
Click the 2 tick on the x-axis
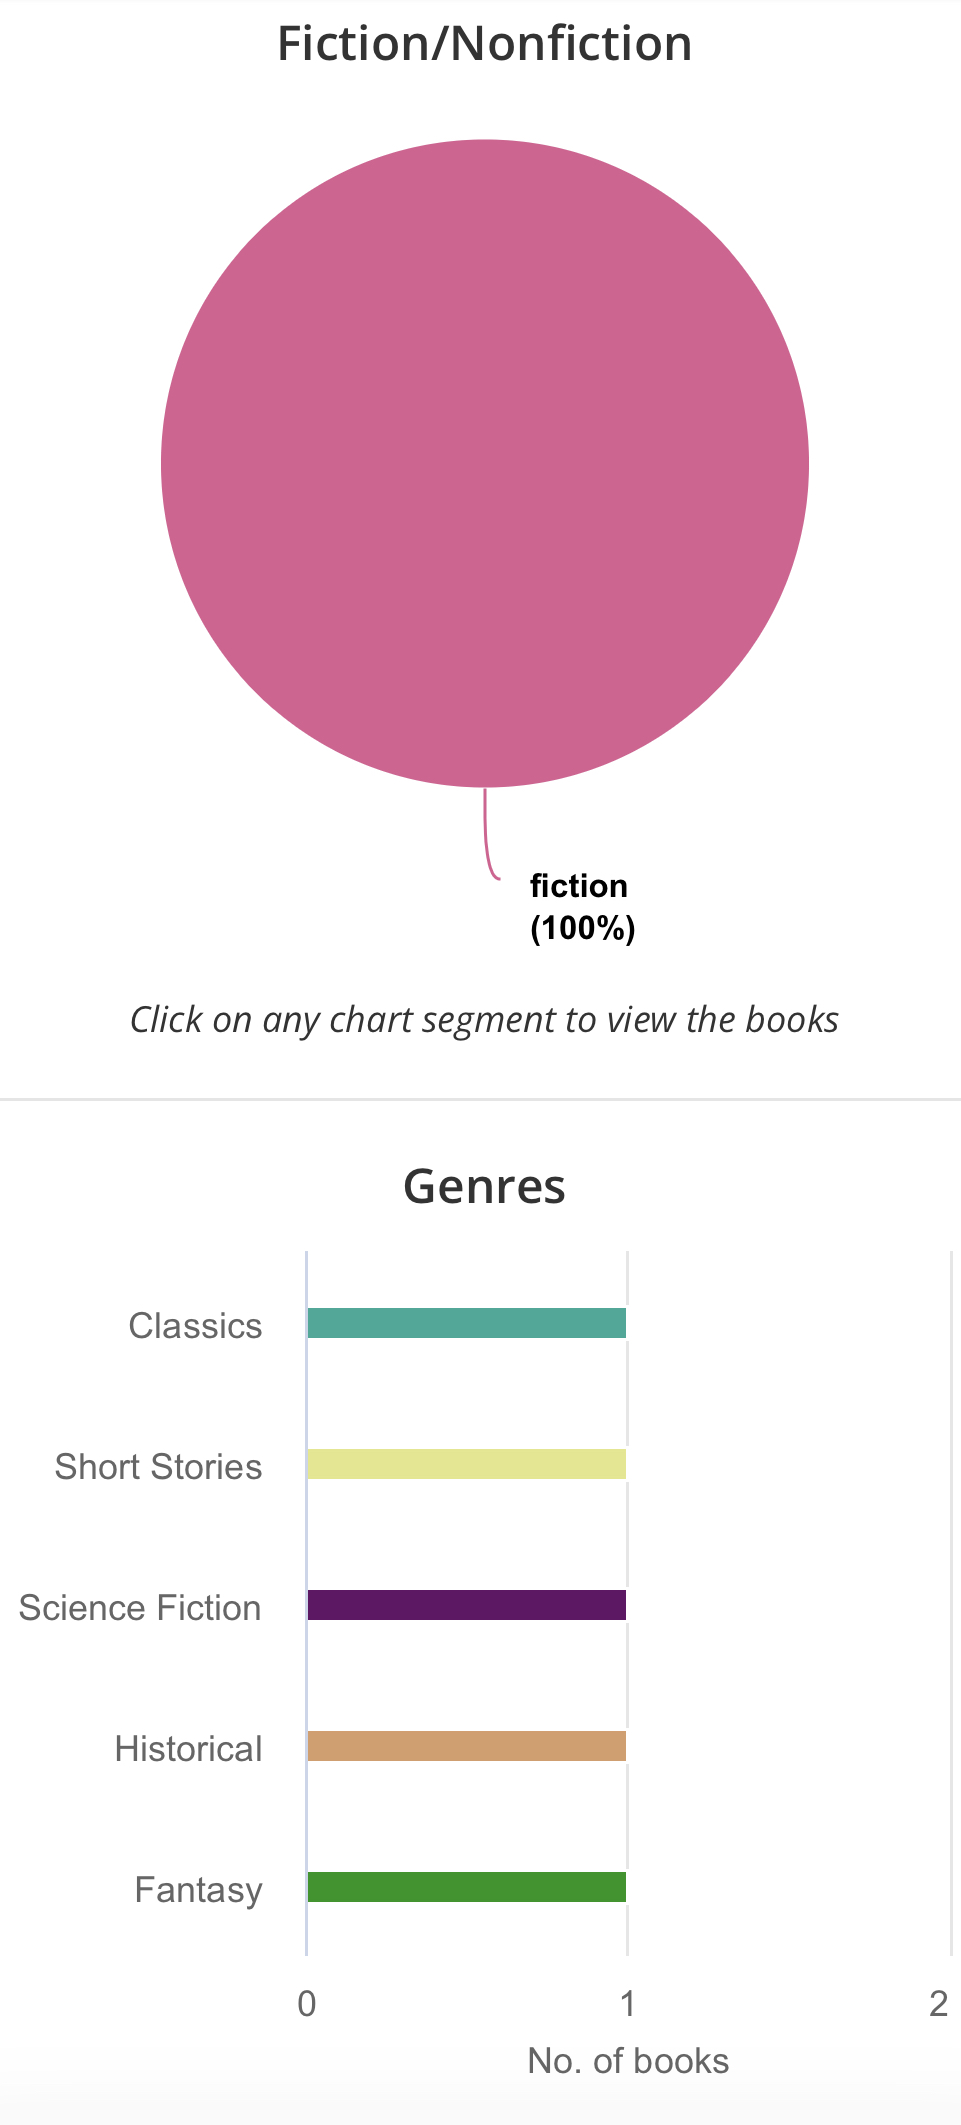[x=938, y=2004]
